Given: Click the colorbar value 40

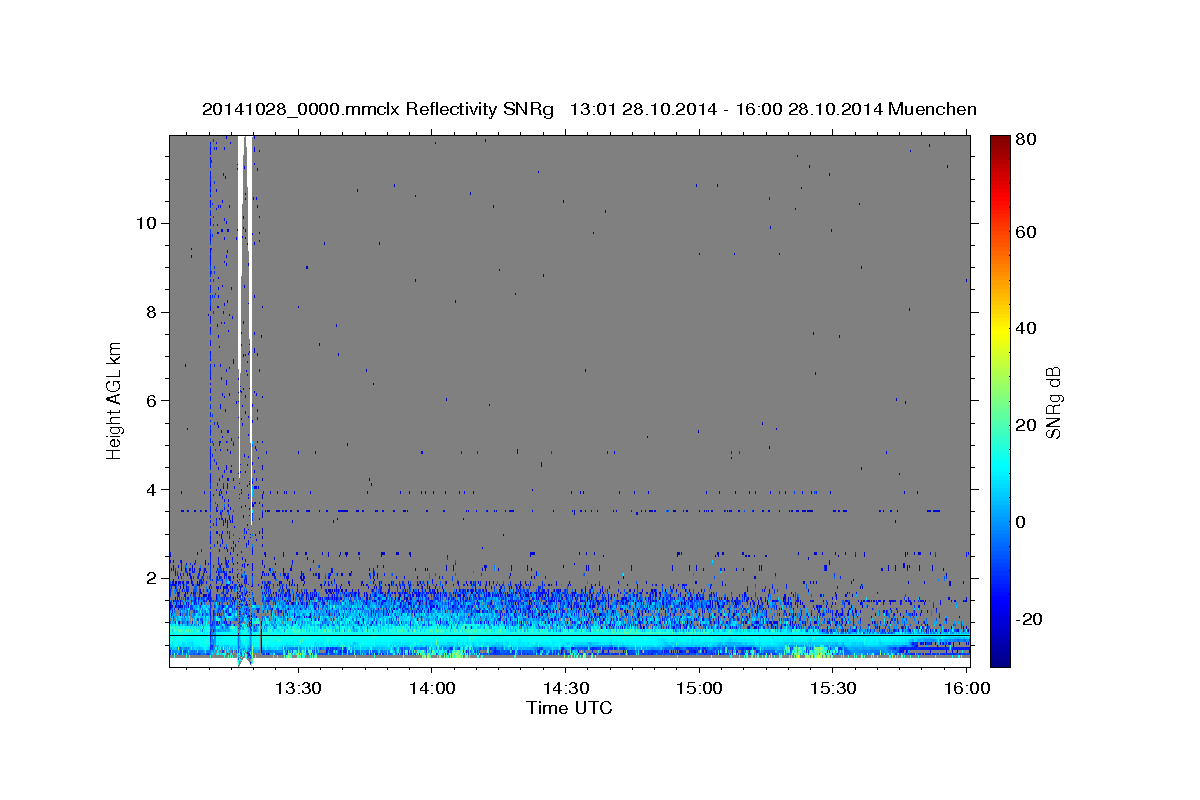Looking at the screenshot, I should coord(1025,329).
